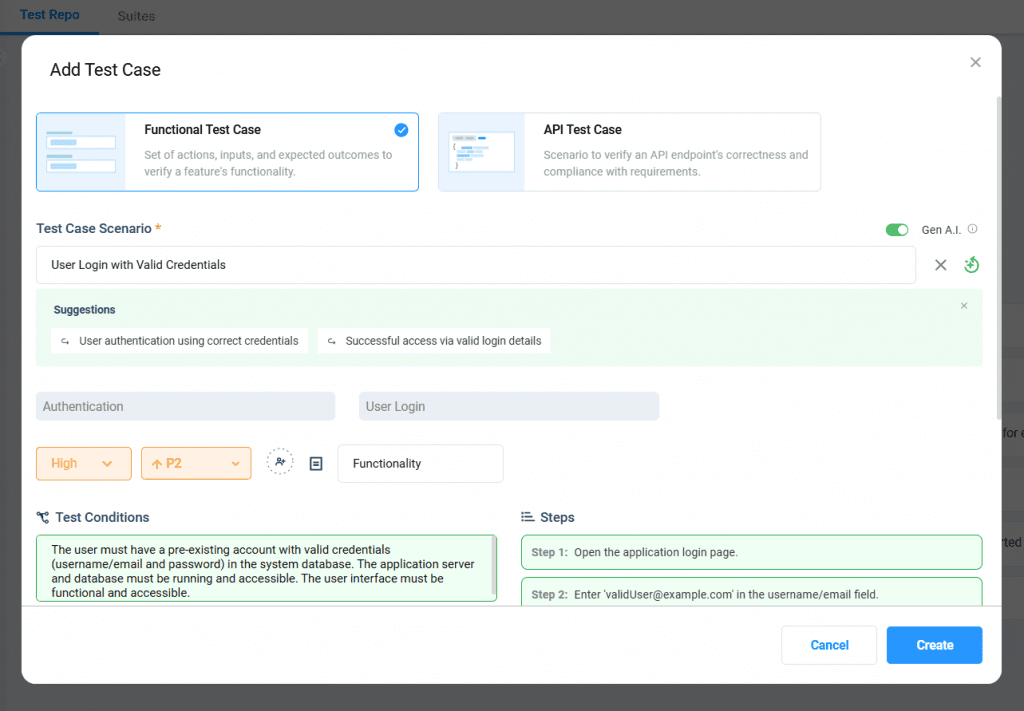Screen dimensions: 1024x711
Task: Close the Add Test Case dialog
Action: point(975,62)
